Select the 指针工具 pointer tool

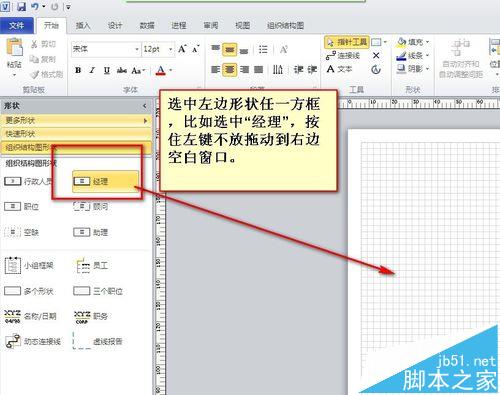tap(347, 42)
